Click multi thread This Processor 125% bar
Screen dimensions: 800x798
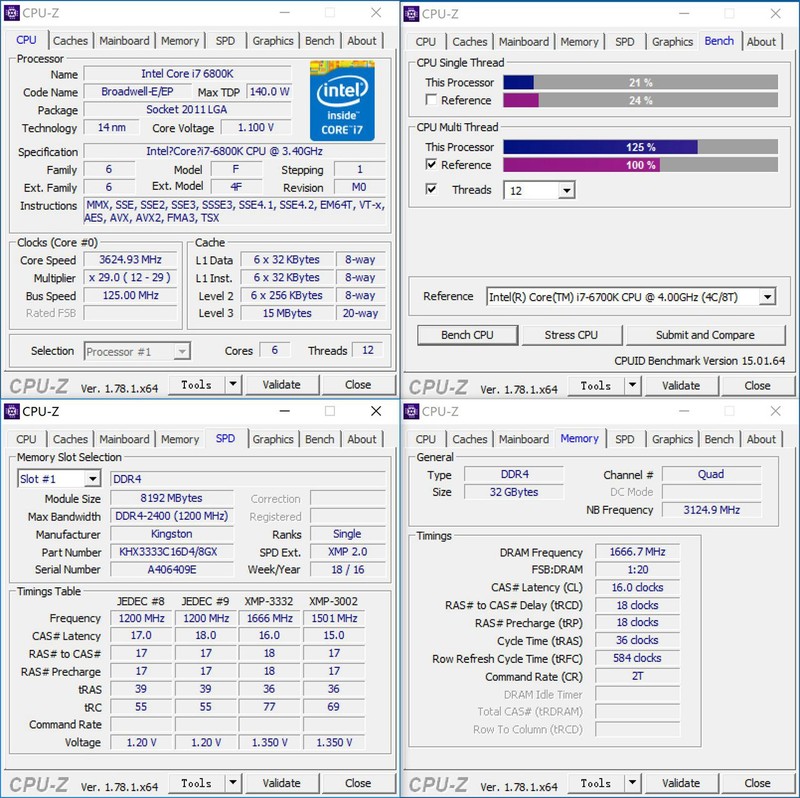[640, 147]
